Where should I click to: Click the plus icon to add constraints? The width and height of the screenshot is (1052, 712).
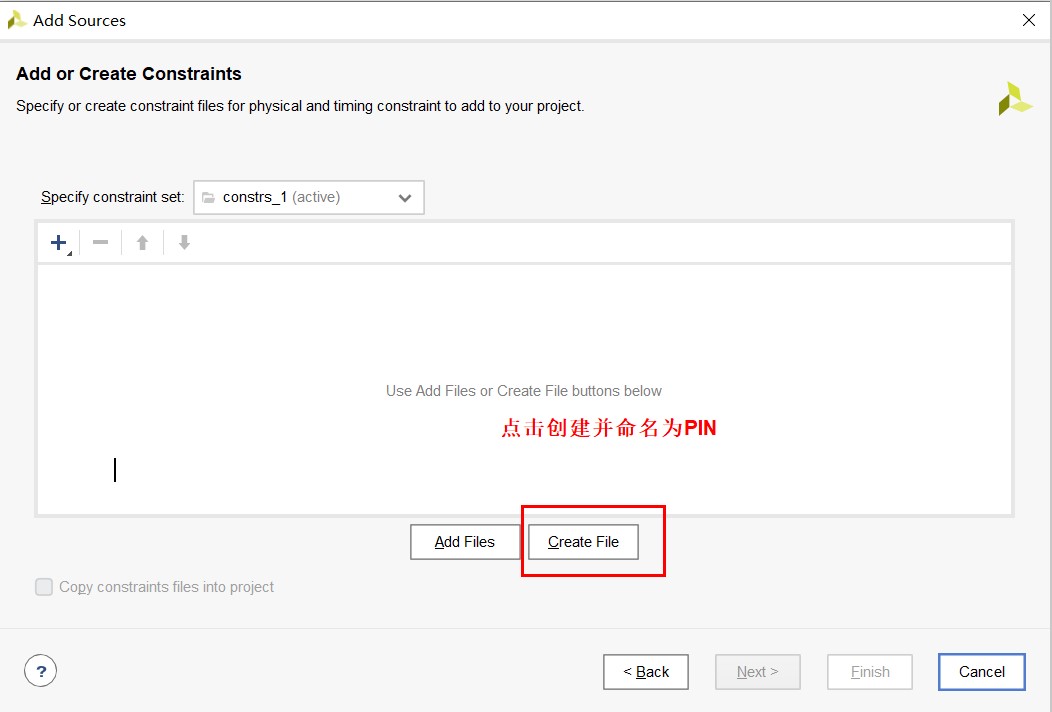59,243
